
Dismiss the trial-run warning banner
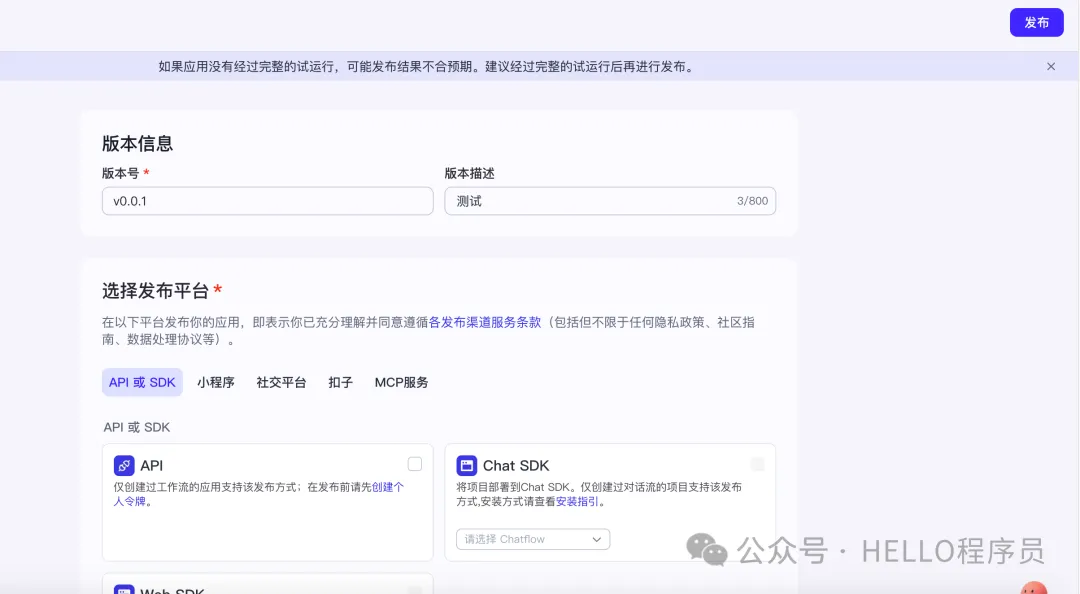[1050, 67]
